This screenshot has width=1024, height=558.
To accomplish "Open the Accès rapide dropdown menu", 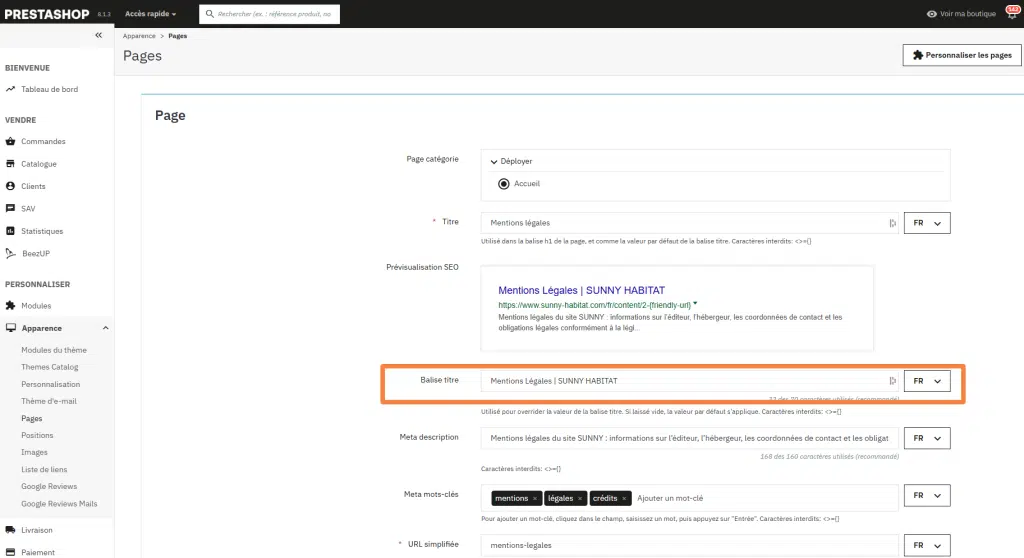I will 151,14.
